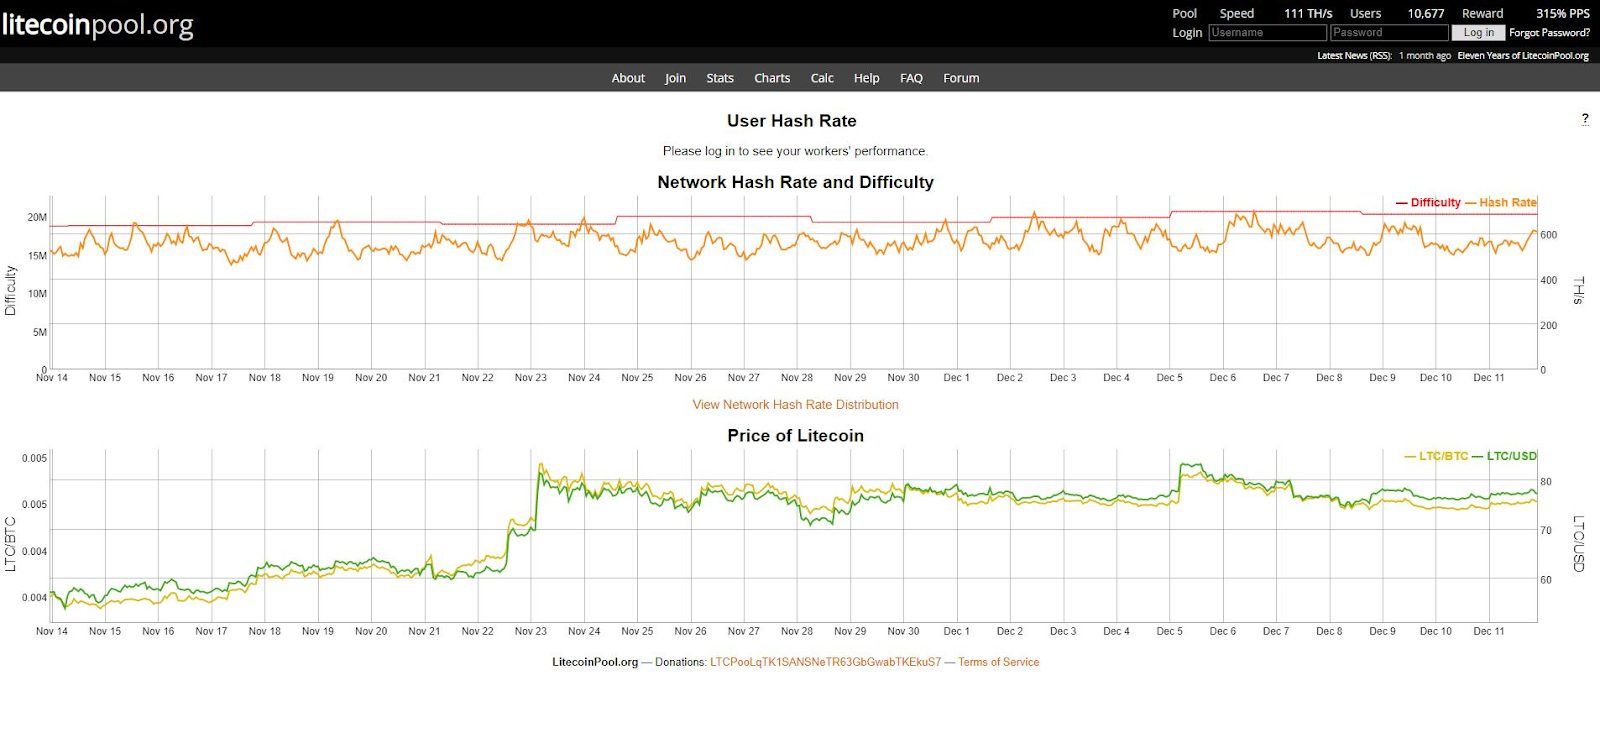Toggle the LTC/USD legend entry
Screen dimensions: 1600x733
(x=1505, y=456)
